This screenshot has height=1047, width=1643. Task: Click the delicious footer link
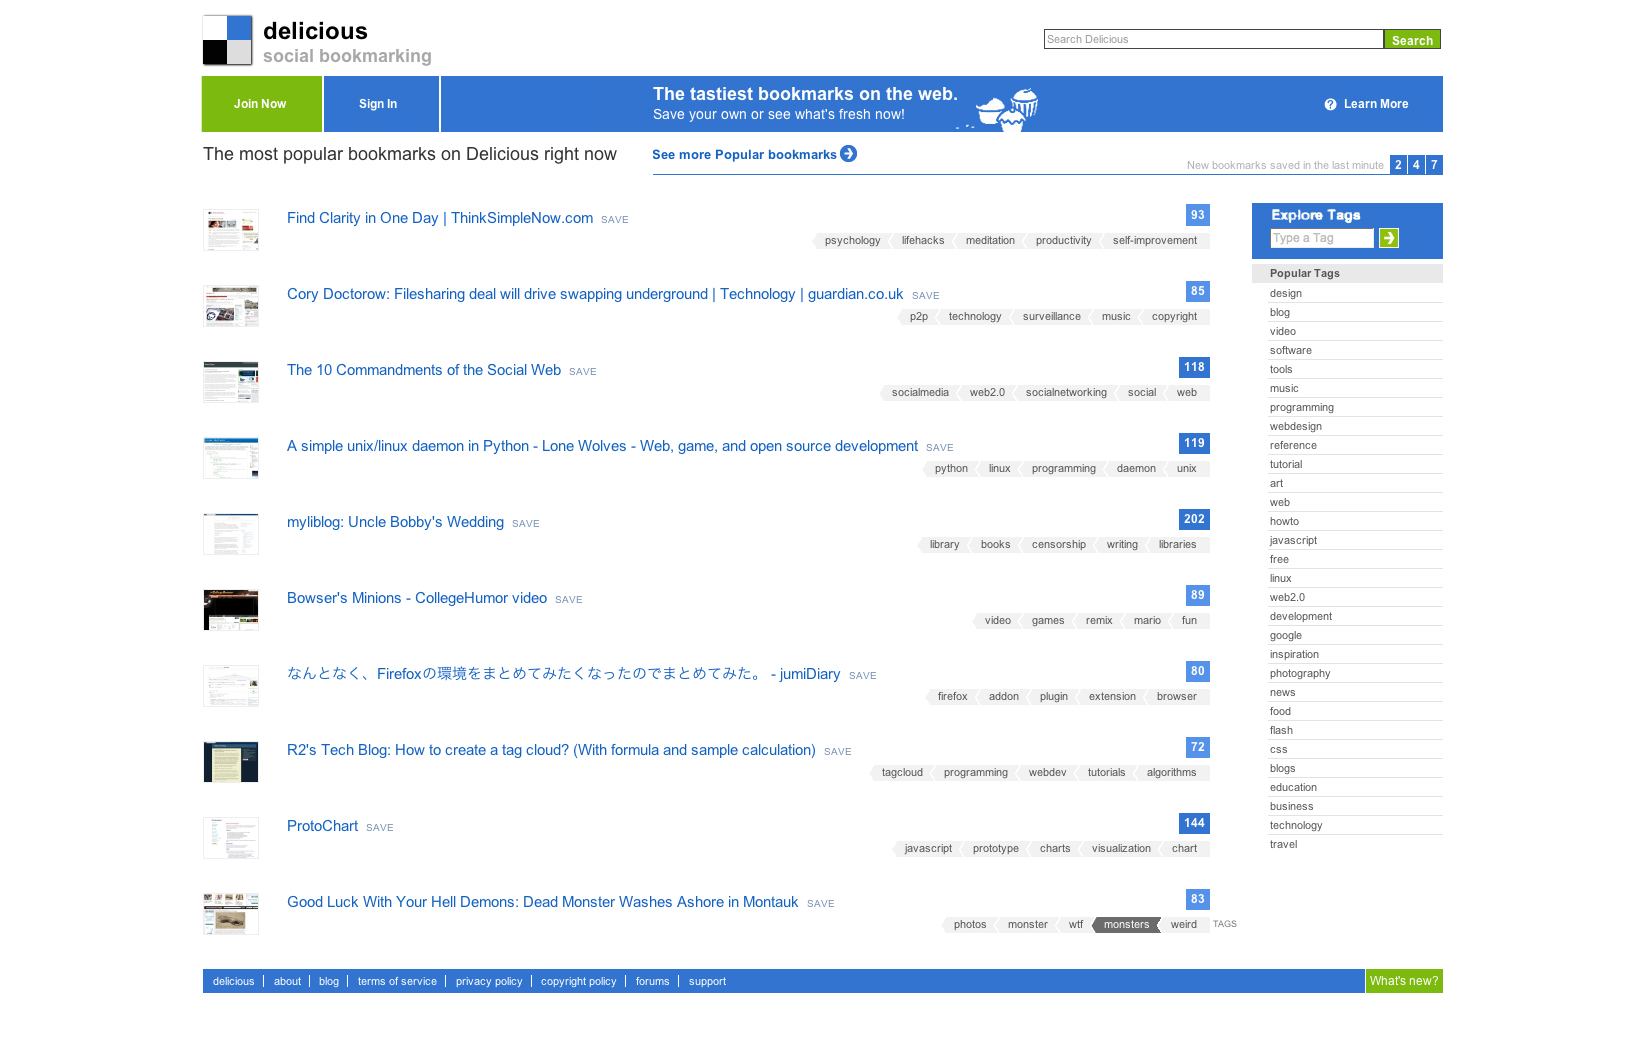[x=233, y=982]
